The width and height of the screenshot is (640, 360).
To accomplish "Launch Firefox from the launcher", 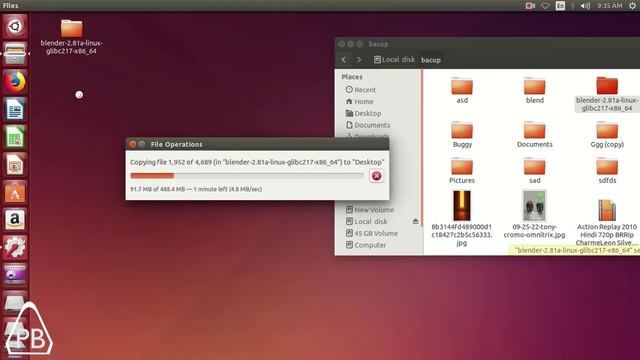I will pos(15,82).
